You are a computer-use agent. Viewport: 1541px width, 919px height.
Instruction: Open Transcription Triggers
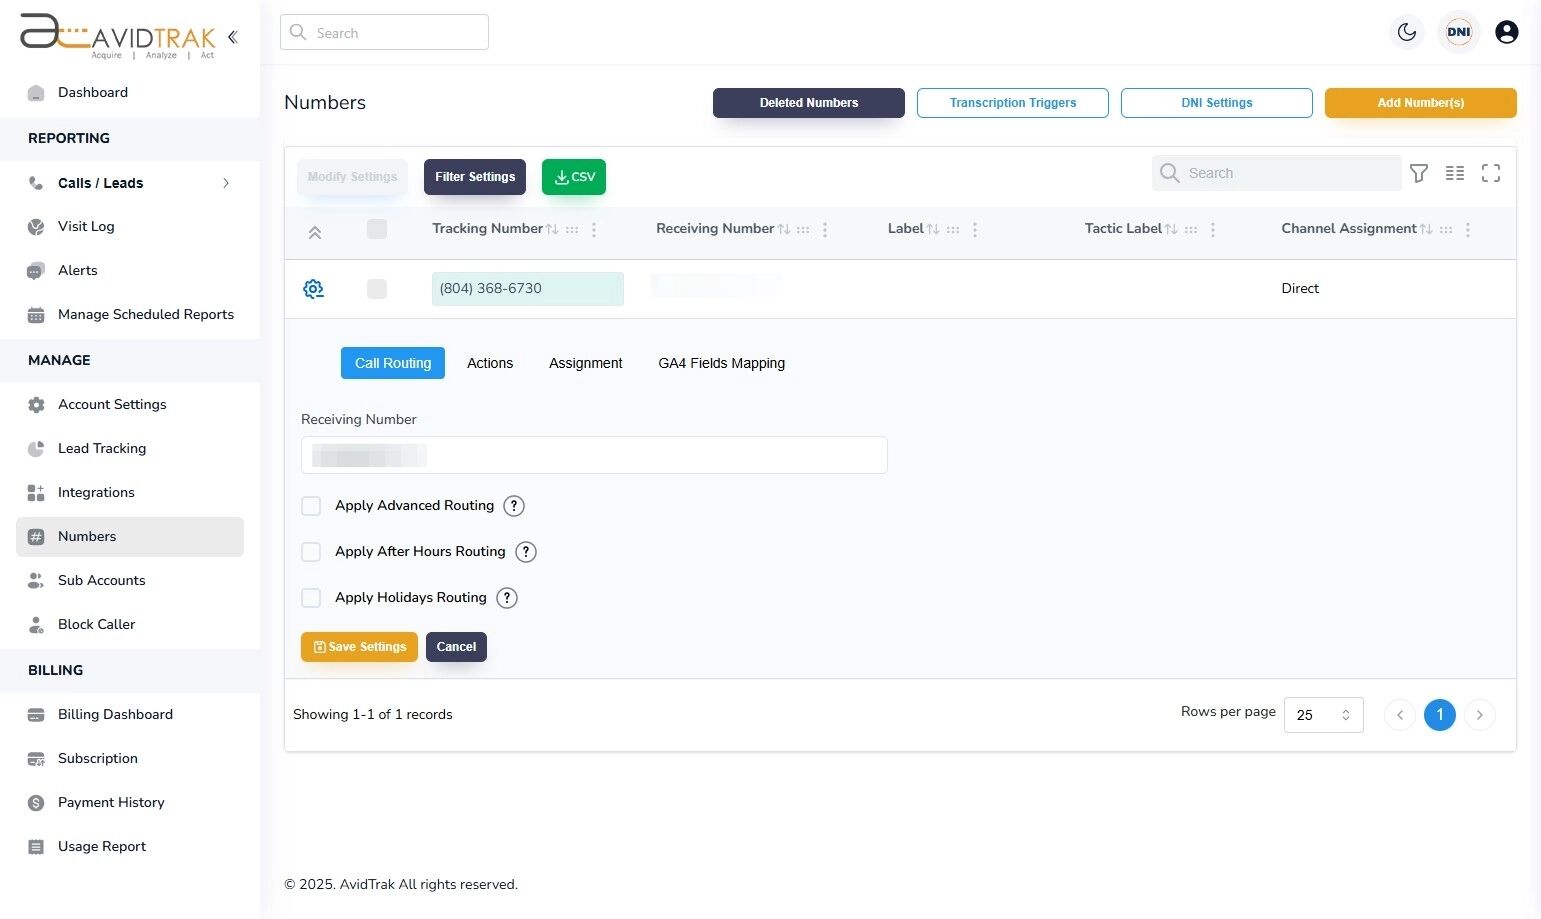click(1013, 103)
